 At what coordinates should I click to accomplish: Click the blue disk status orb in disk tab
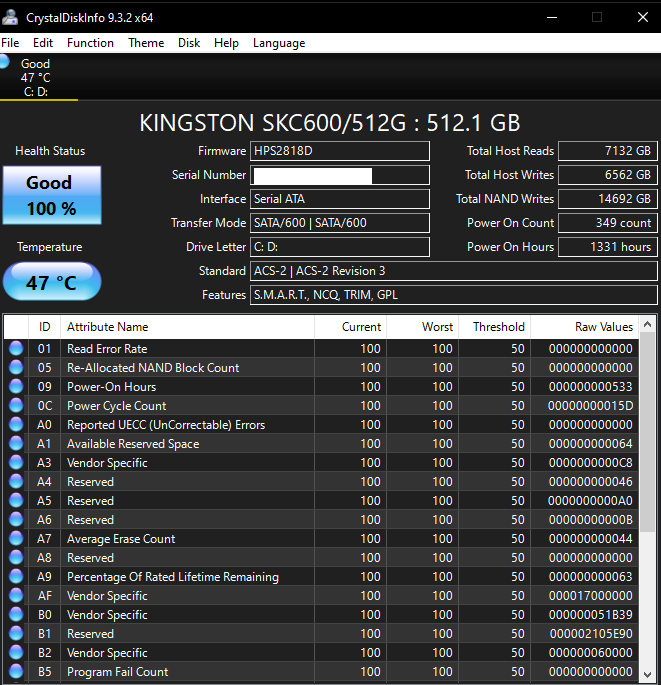click(4, 62)
